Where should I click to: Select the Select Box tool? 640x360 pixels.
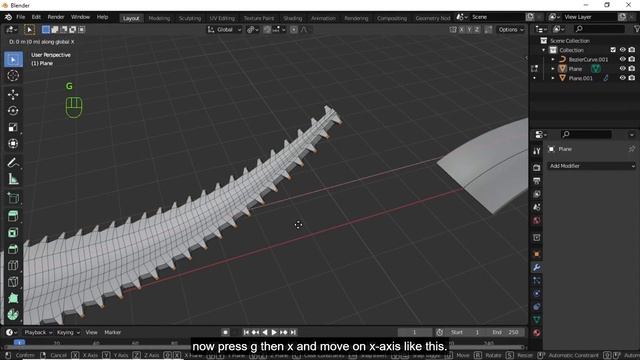click(13, 60)
